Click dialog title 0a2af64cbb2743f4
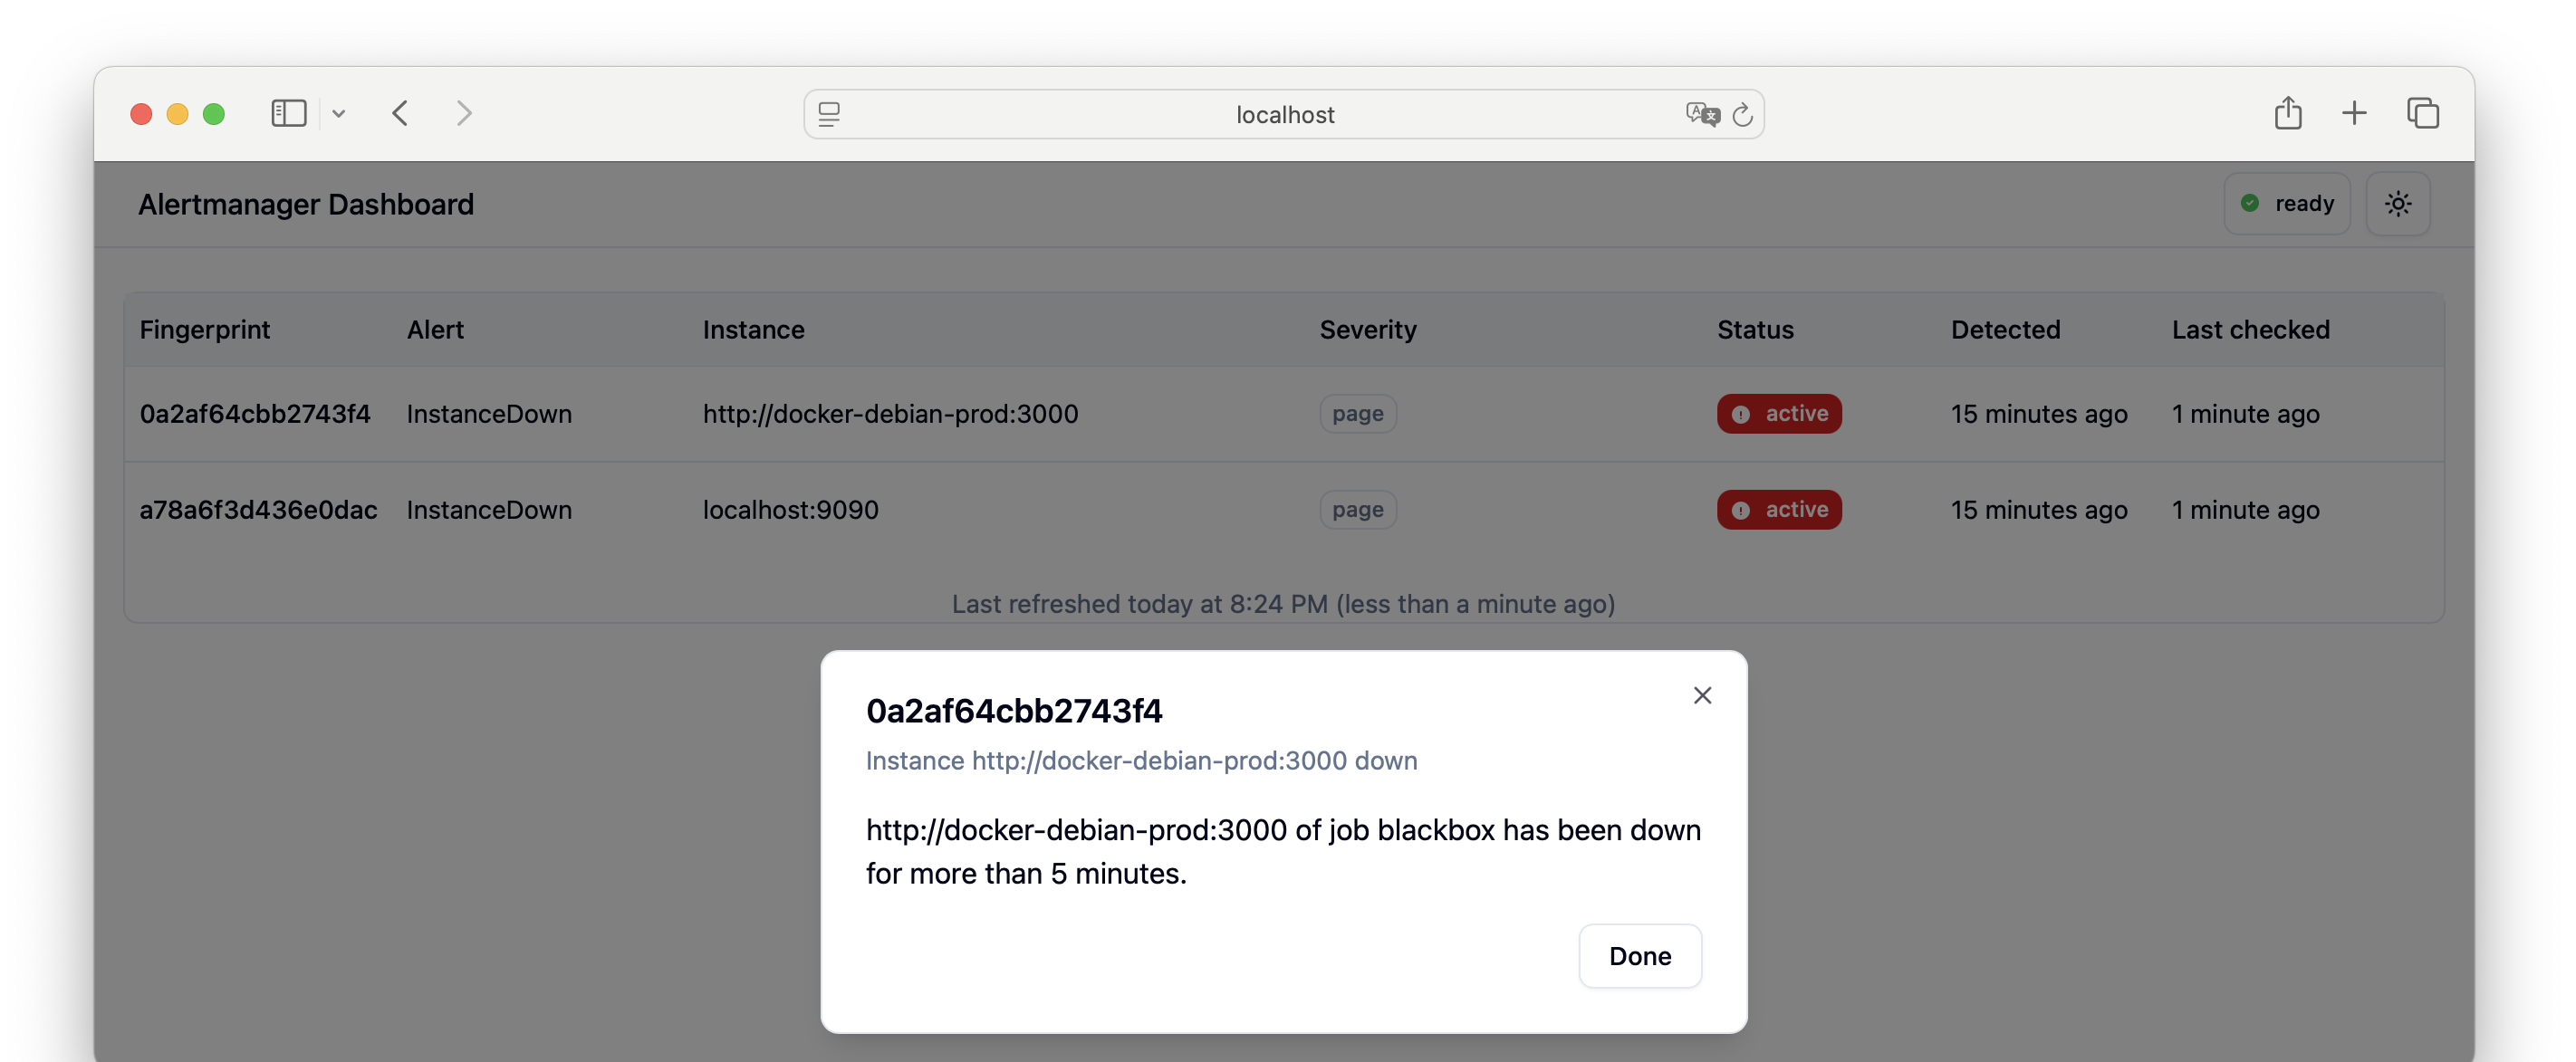 pyautogui.click(x=1014, y=711)
